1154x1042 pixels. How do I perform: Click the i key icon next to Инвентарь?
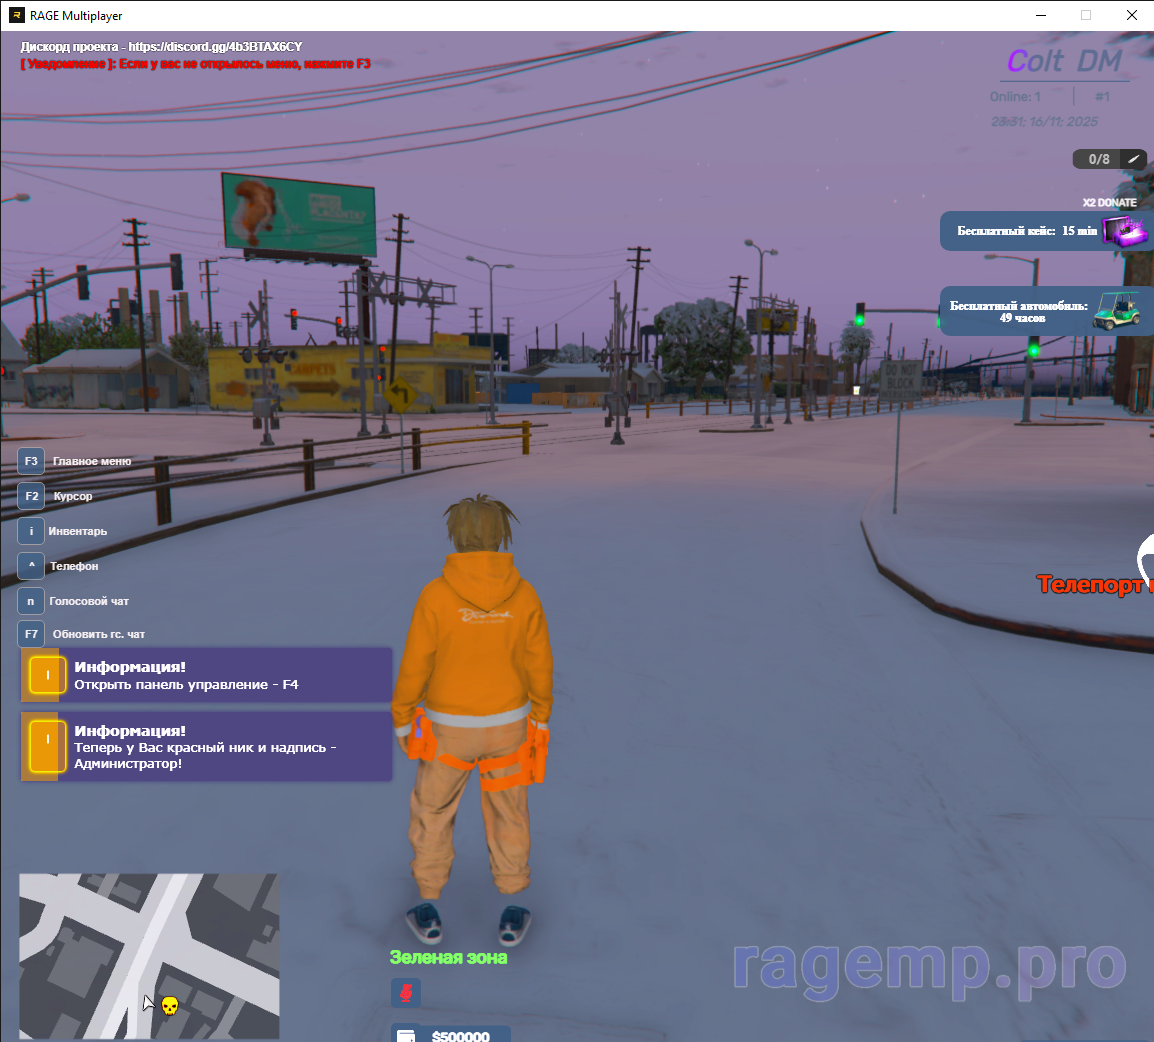30,531
